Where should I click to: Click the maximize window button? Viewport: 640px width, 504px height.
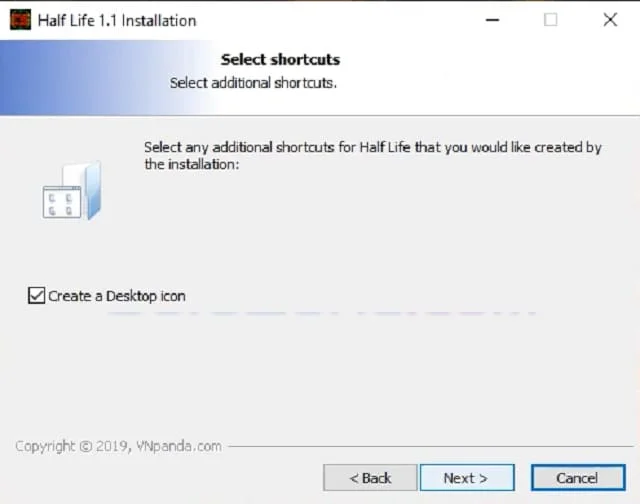pyautogui.click(x=551, y=20)
